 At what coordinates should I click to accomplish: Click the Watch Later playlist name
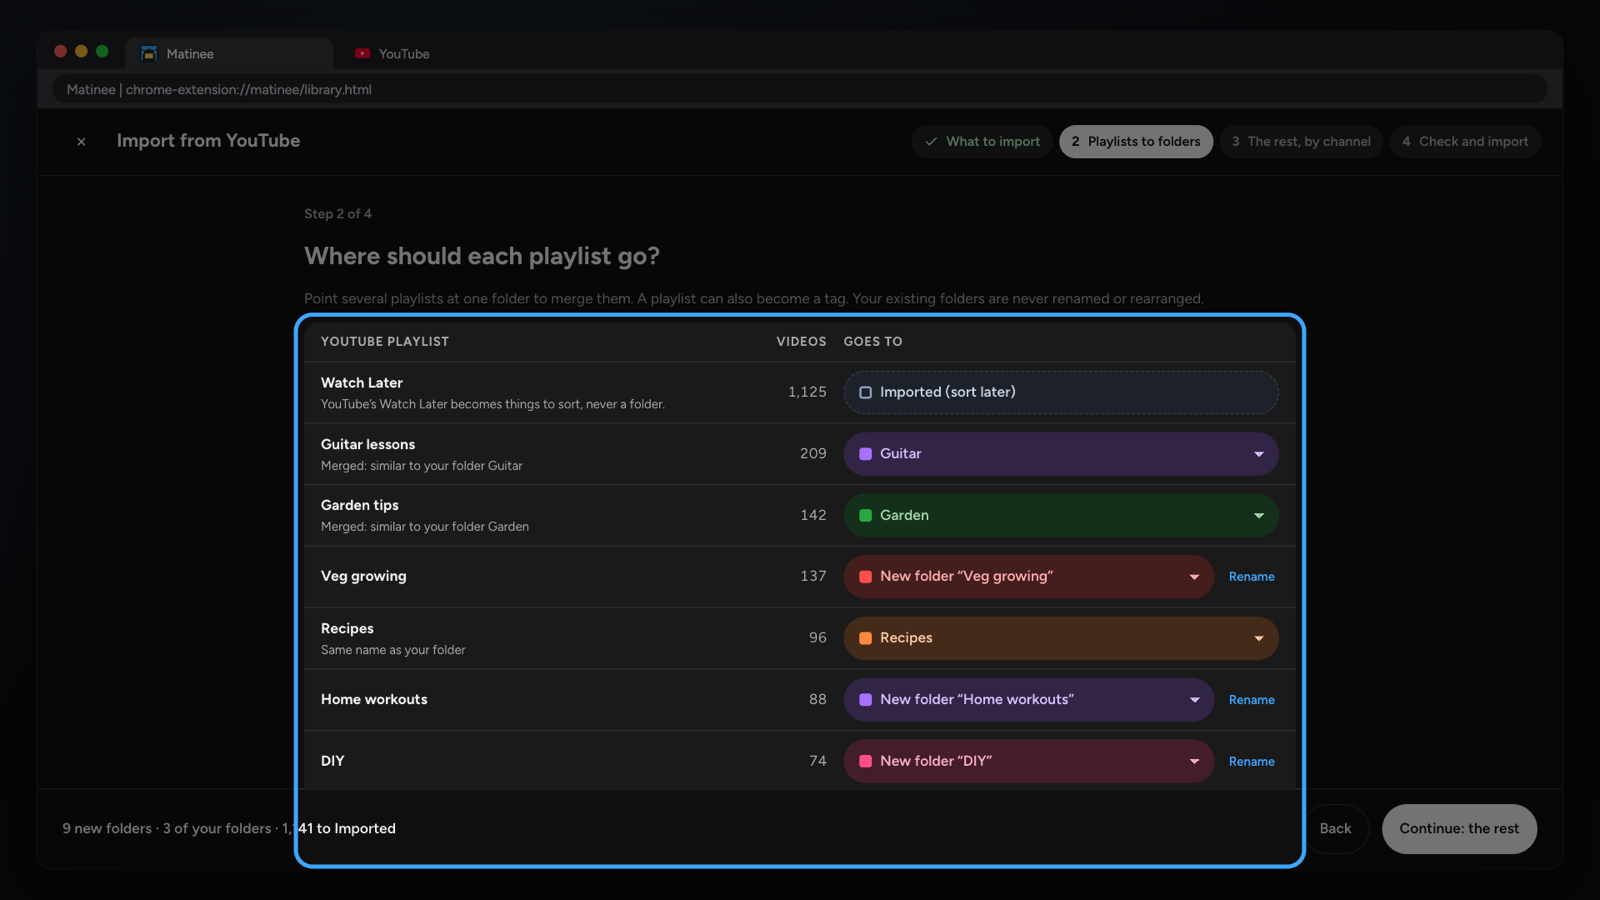coord(362,383)
